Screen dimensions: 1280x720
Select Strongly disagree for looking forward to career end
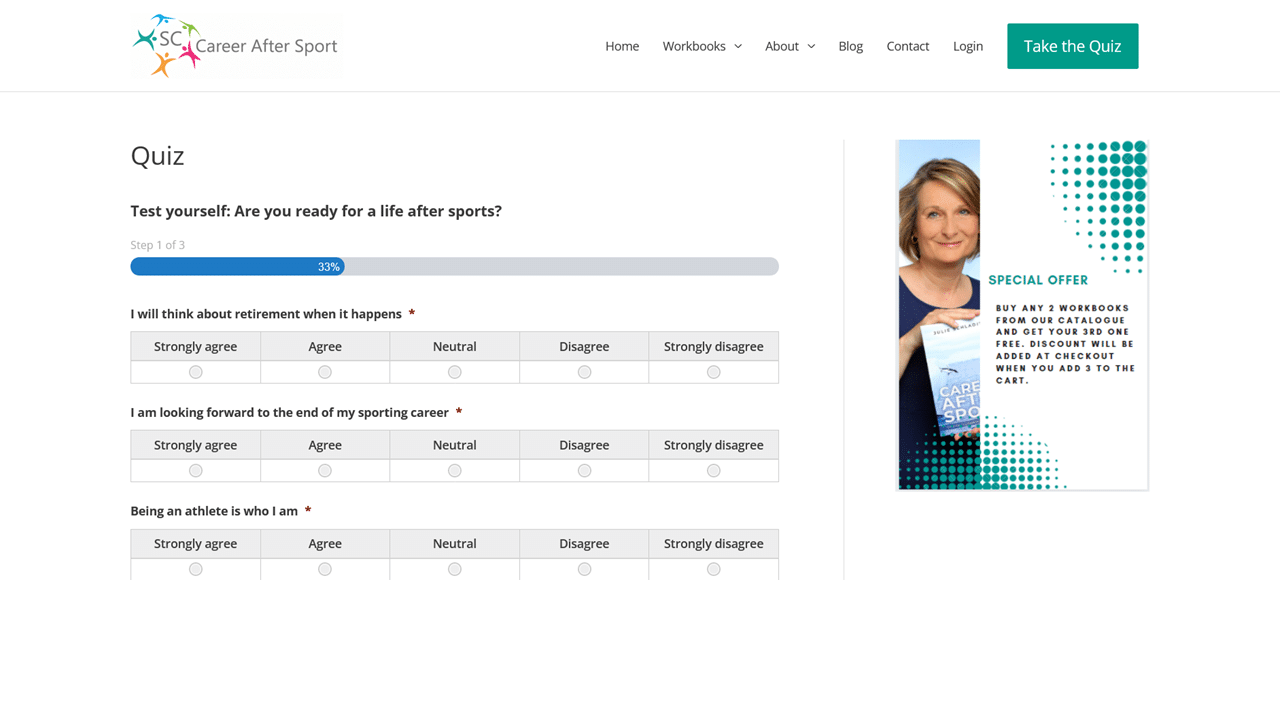(714, 471)
